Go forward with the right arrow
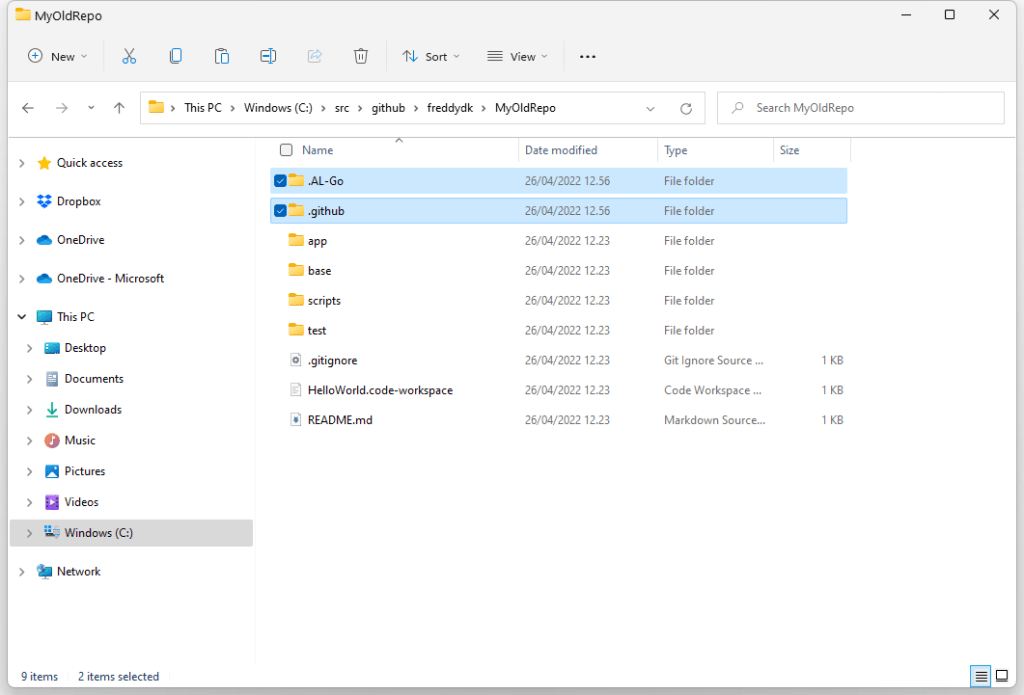 coord(61,108)
